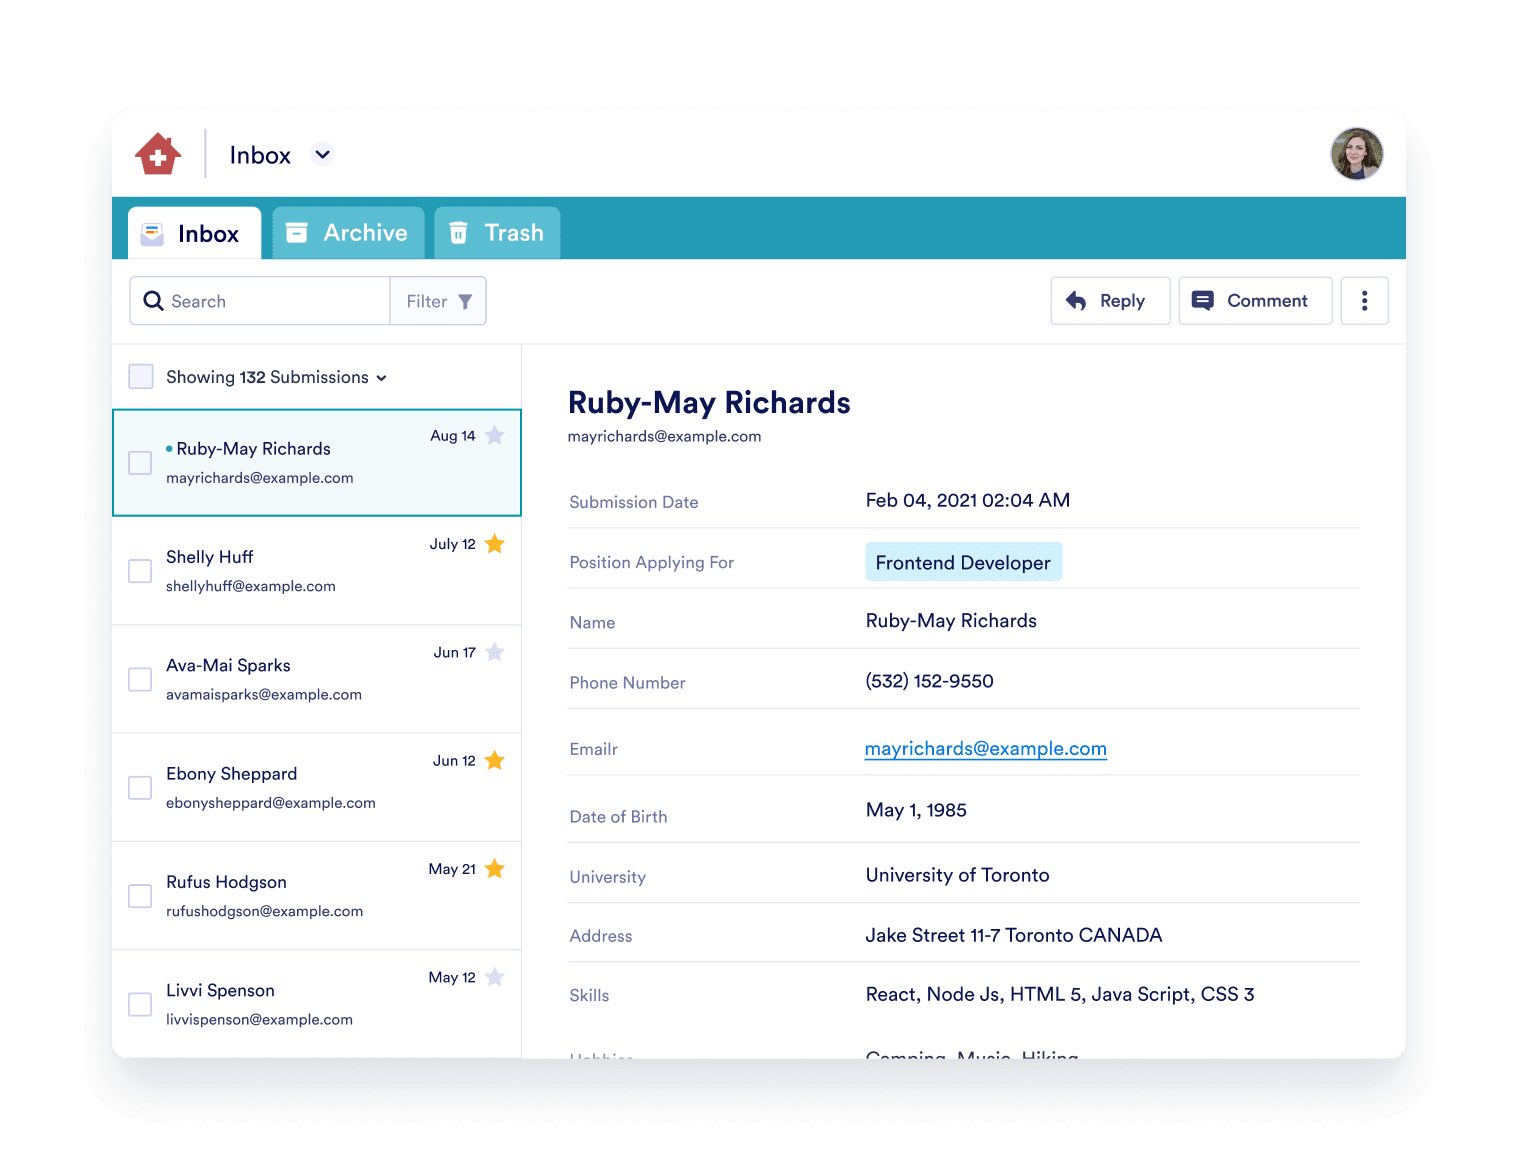Check the select all submissions checkbox
The image size is (1520, 1168).
141,377
